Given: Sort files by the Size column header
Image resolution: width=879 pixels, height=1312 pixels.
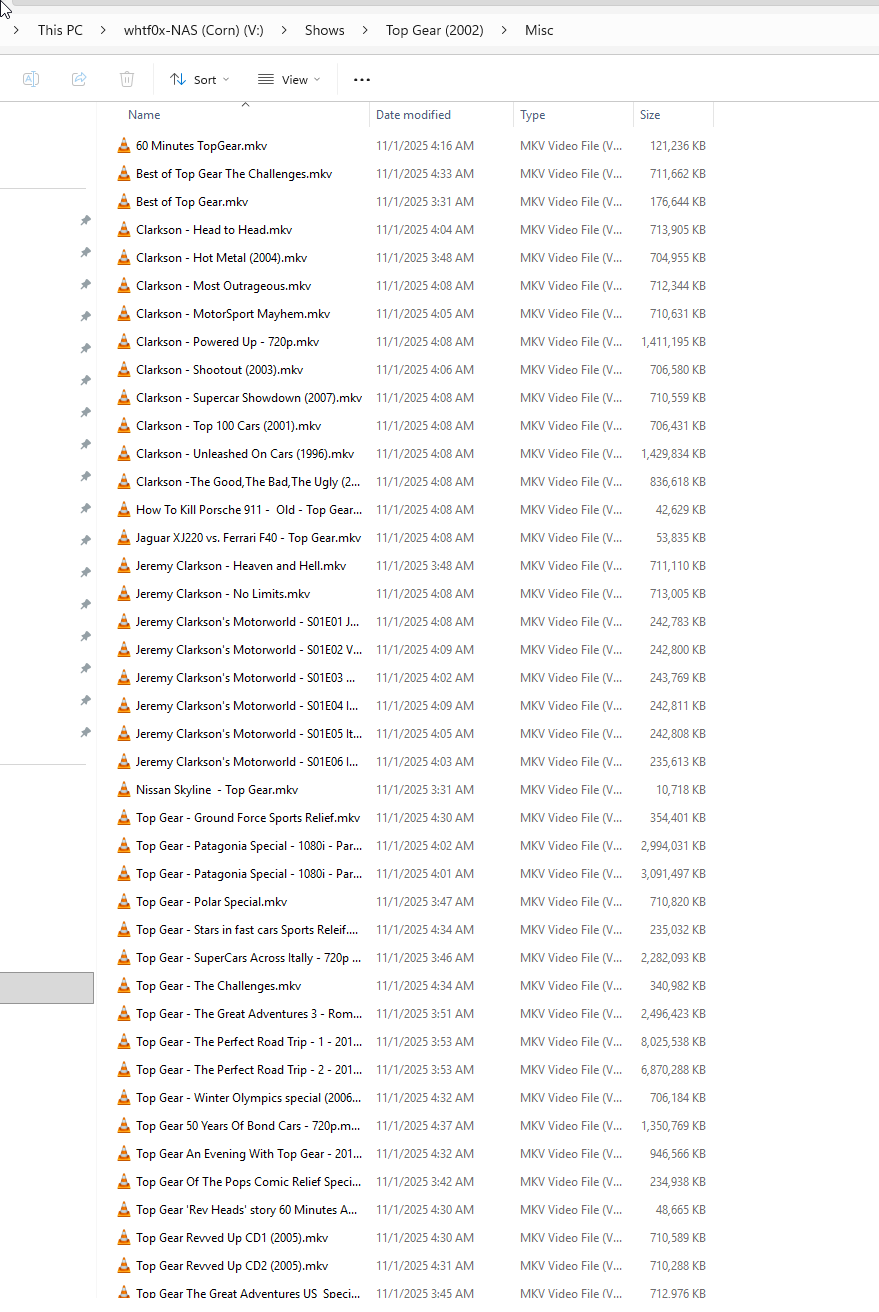Looking at the screenshot, I should pos(650,115).
